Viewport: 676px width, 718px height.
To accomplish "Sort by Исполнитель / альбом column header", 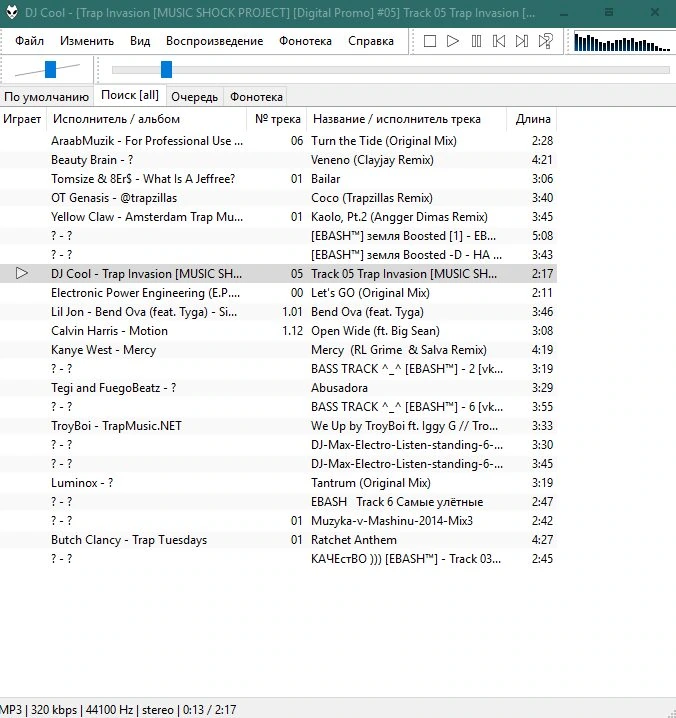I will (147, 119).
